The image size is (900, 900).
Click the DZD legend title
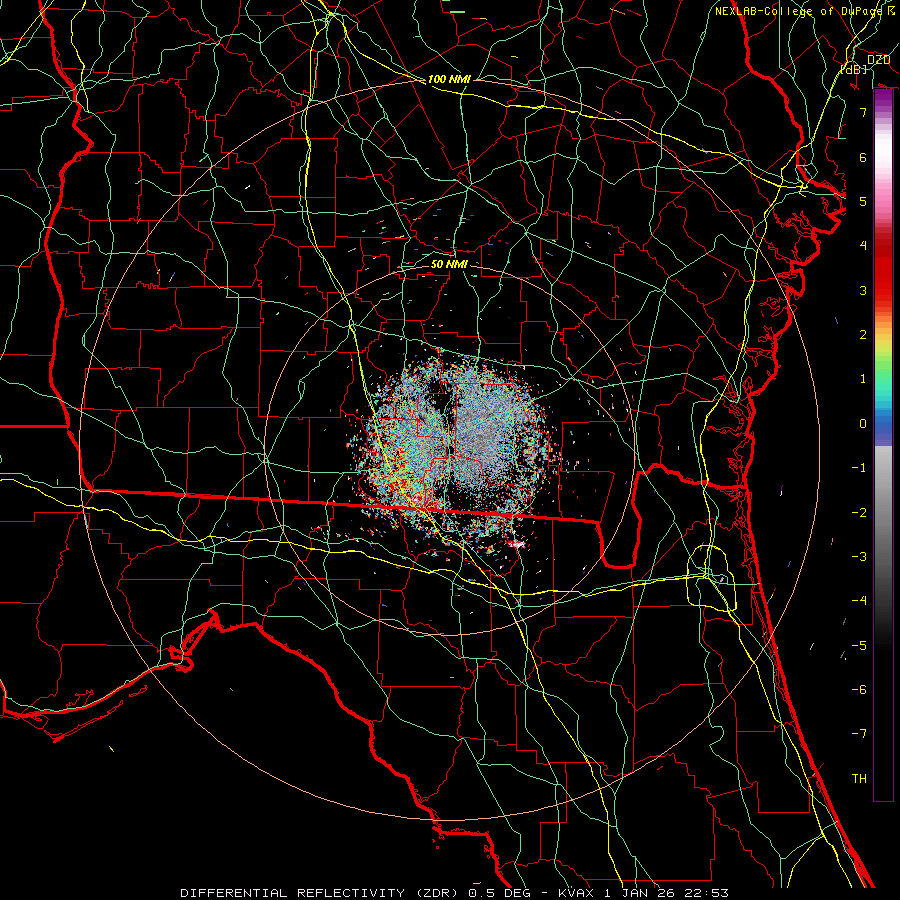tap(878, 60)
